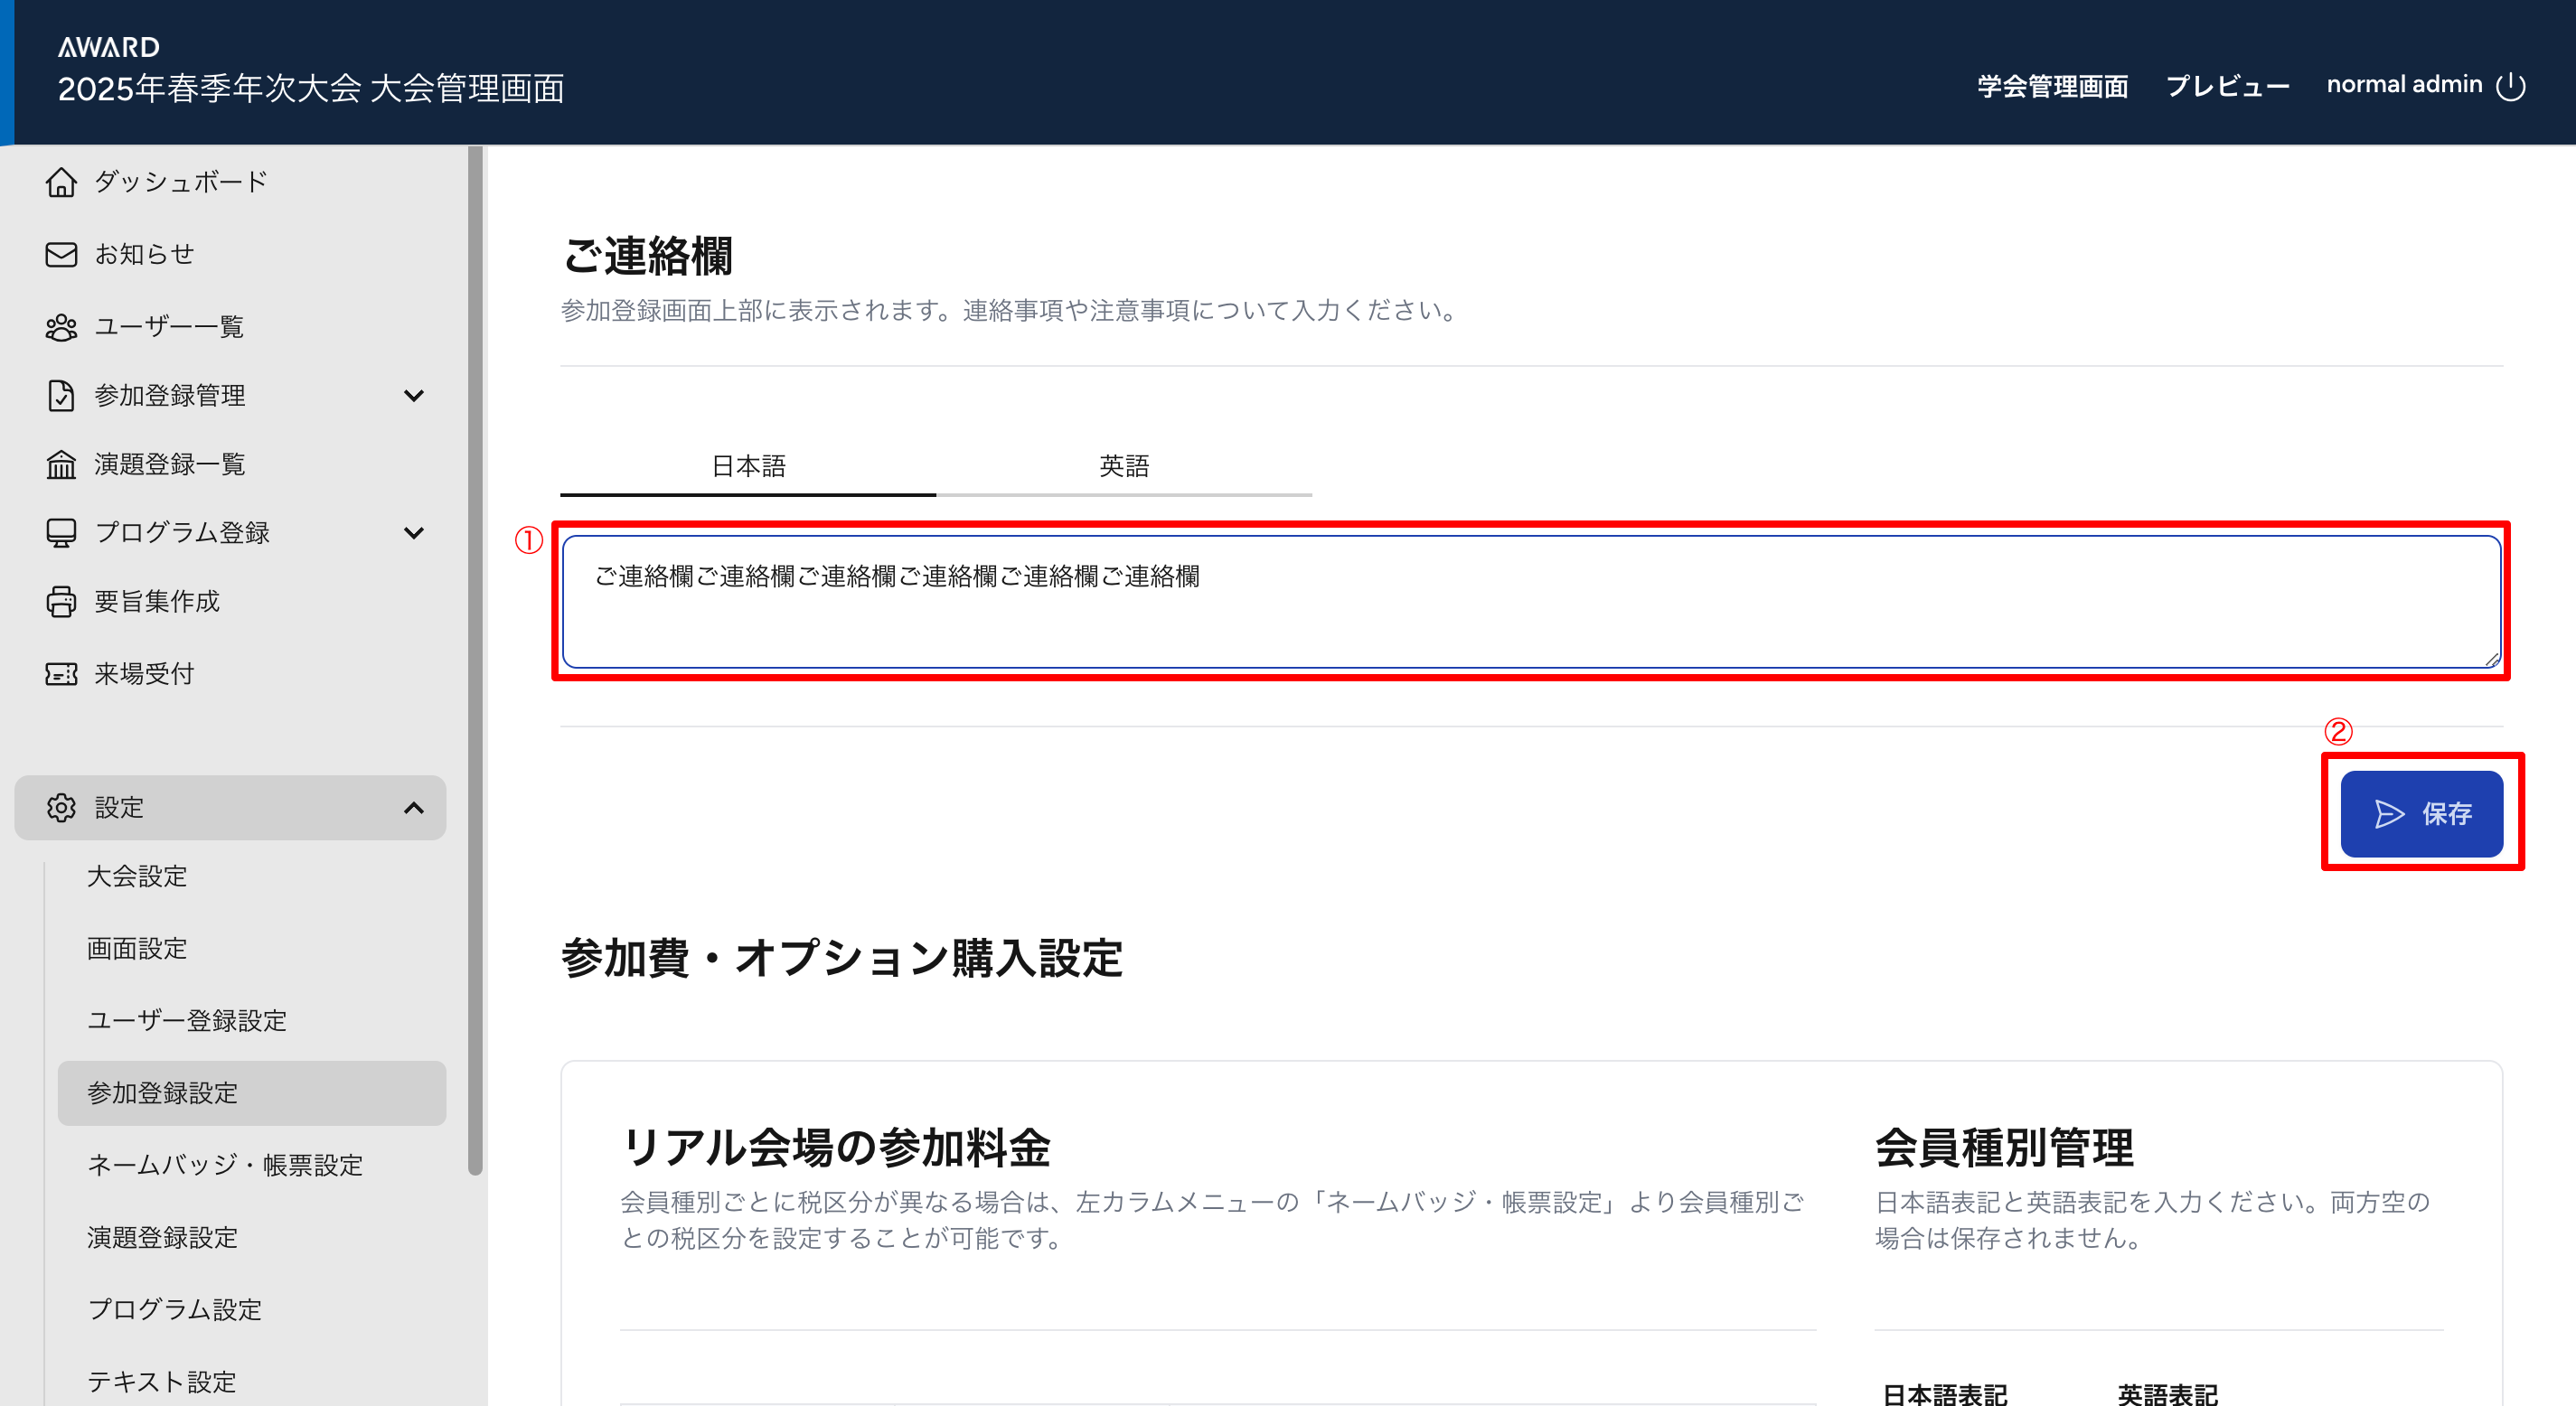Select 演題登録設定 submenu item
This screenshot has width=2576, height=1406.
tap(162, 1237)
